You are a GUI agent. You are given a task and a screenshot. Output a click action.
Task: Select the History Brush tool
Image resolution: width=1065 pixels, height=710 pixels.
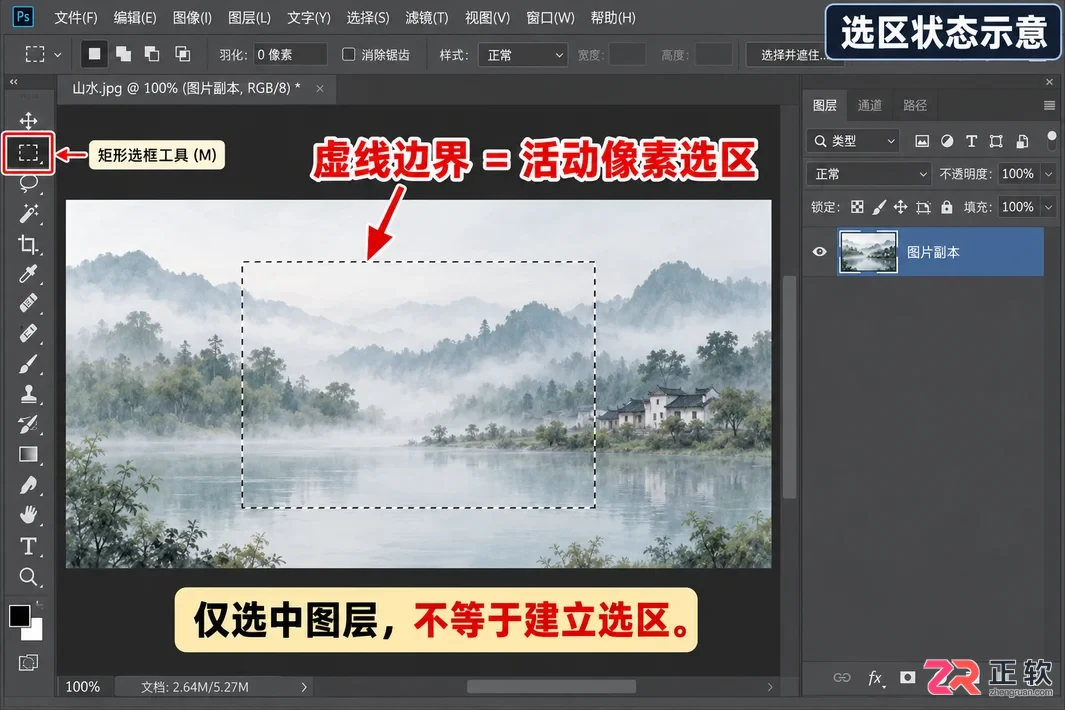pos(28,425)
